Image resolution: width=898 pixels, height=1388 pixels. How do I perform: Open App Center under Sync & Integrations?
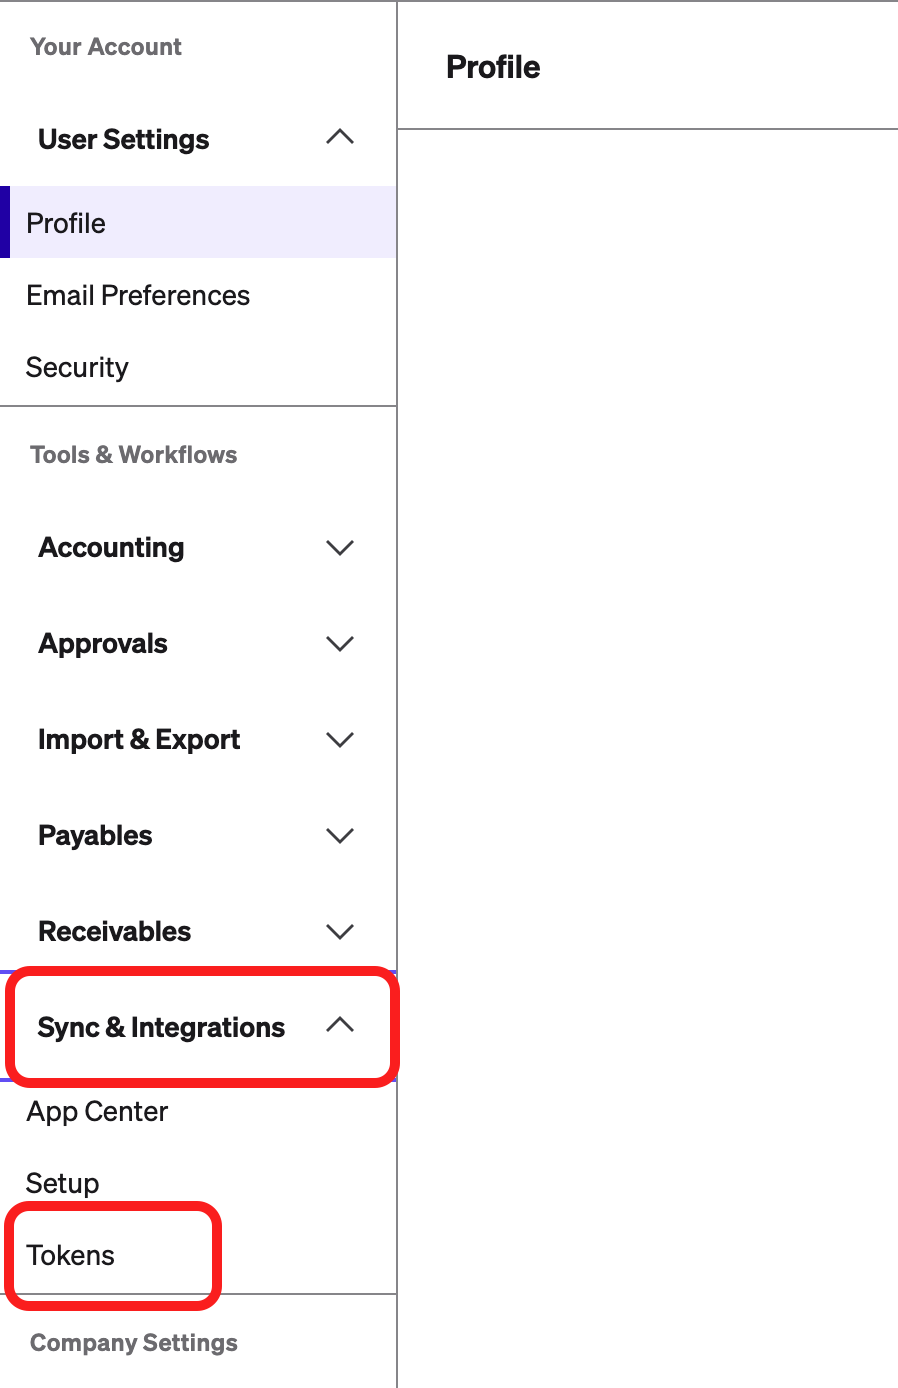pyautogui.click(x=97, y=1111)
